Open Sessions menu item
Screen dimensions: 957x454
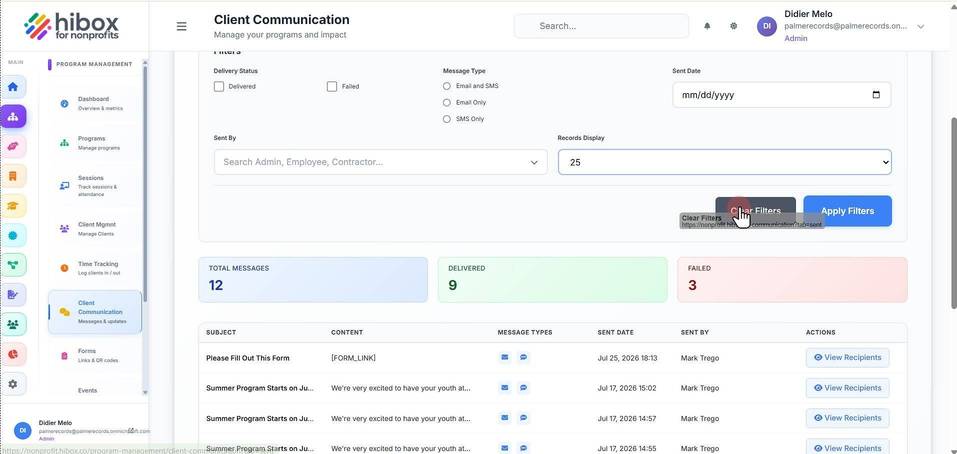[95, 186]
